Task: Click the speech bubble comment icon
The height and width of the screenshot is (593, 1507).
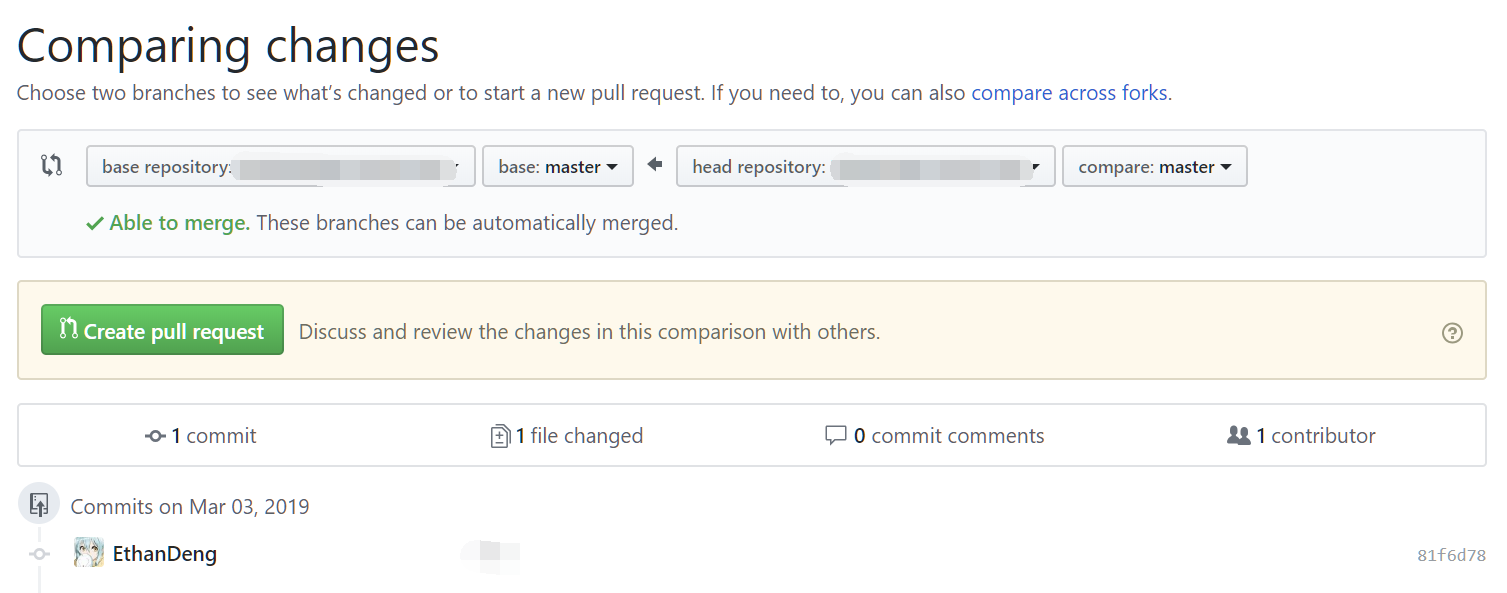Action: tap(835, 436)
